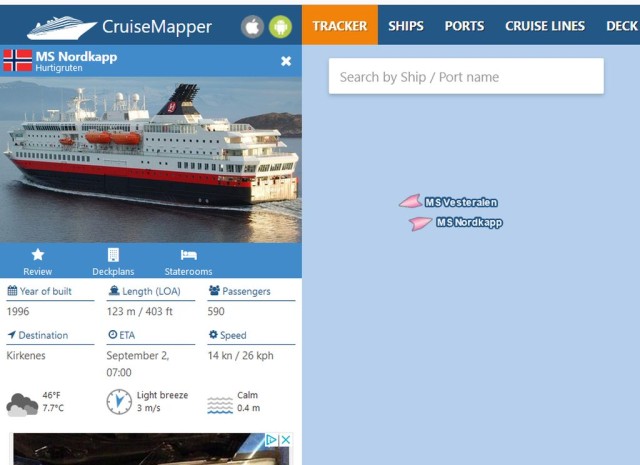This screenshot has width=640, height=465.
Task: Open Review via the star icon
Action: [38, 254]
